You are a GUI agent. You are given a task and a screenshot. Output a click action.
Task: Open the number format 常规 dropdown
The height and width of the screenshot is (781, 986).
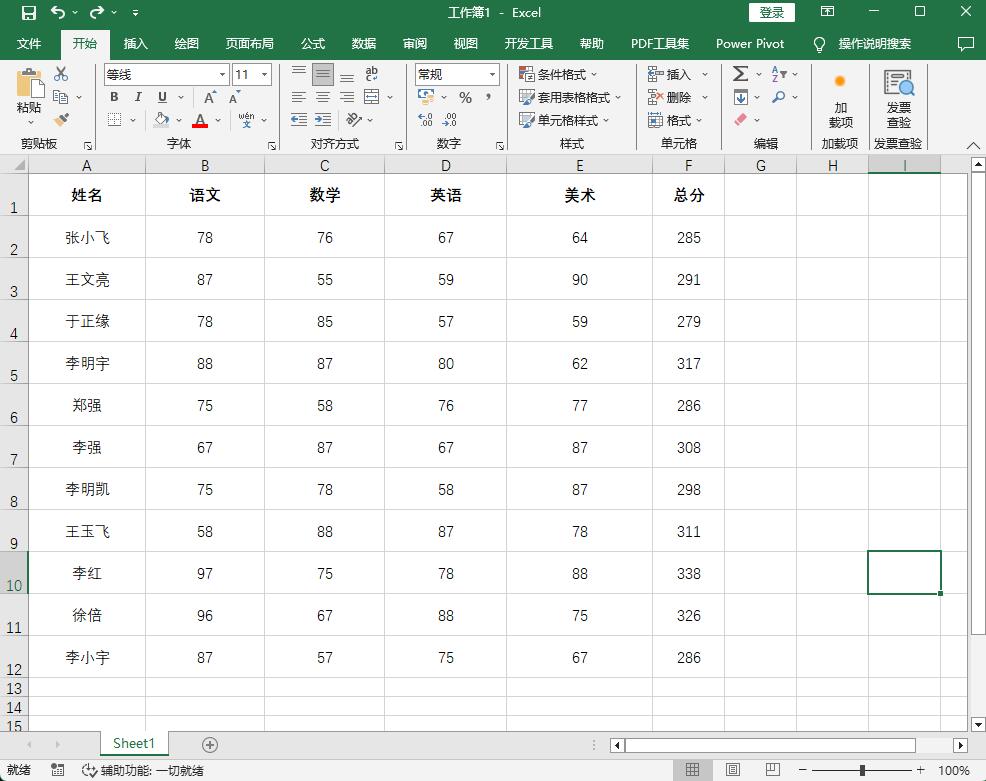coord(492,74)
